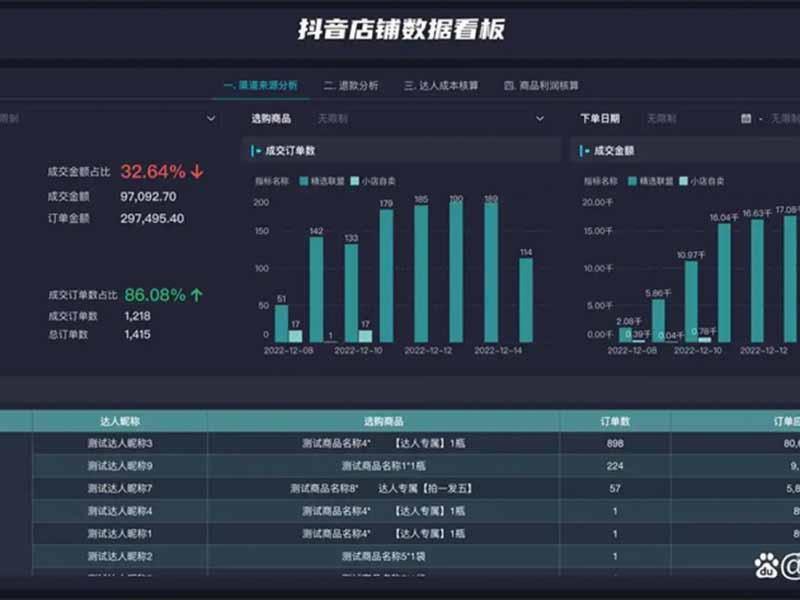Select the bar labeled 51 in 成交订单数
800x600 pixels.
click(282, 323)
